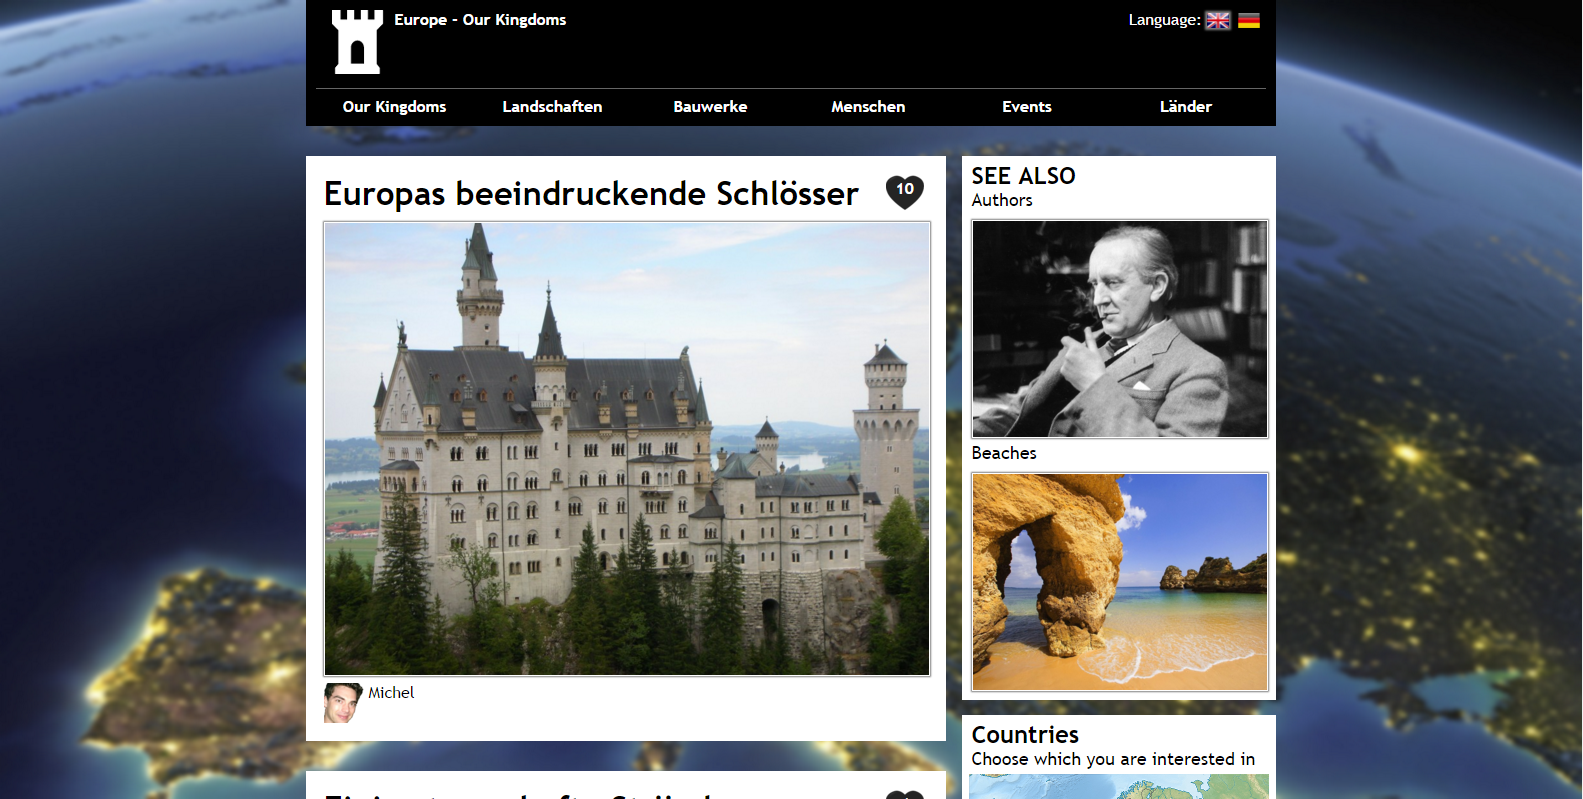Click the heart icon showing 10 likes
The image size is (1583, 799).
tap(905, 191)
